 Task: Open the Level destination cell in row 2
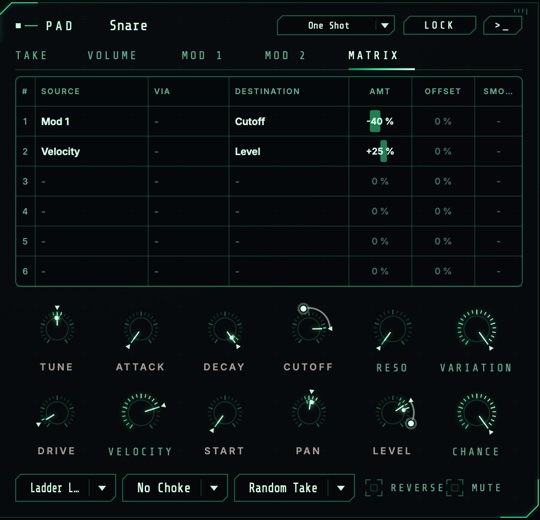289,151
